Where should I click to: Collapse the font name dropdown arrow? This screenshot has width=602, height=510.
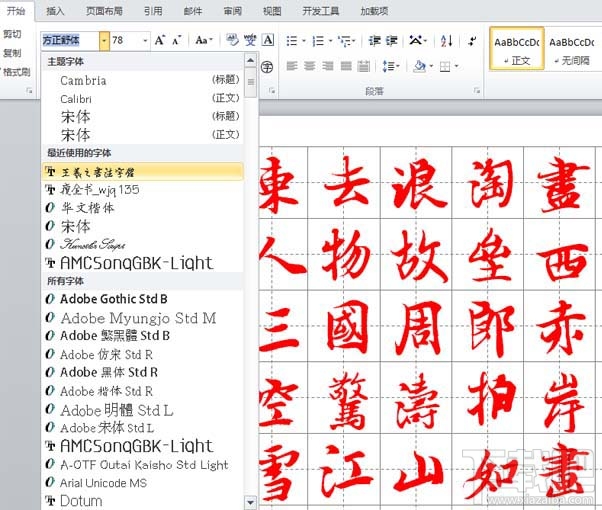[x=104, y=40]
